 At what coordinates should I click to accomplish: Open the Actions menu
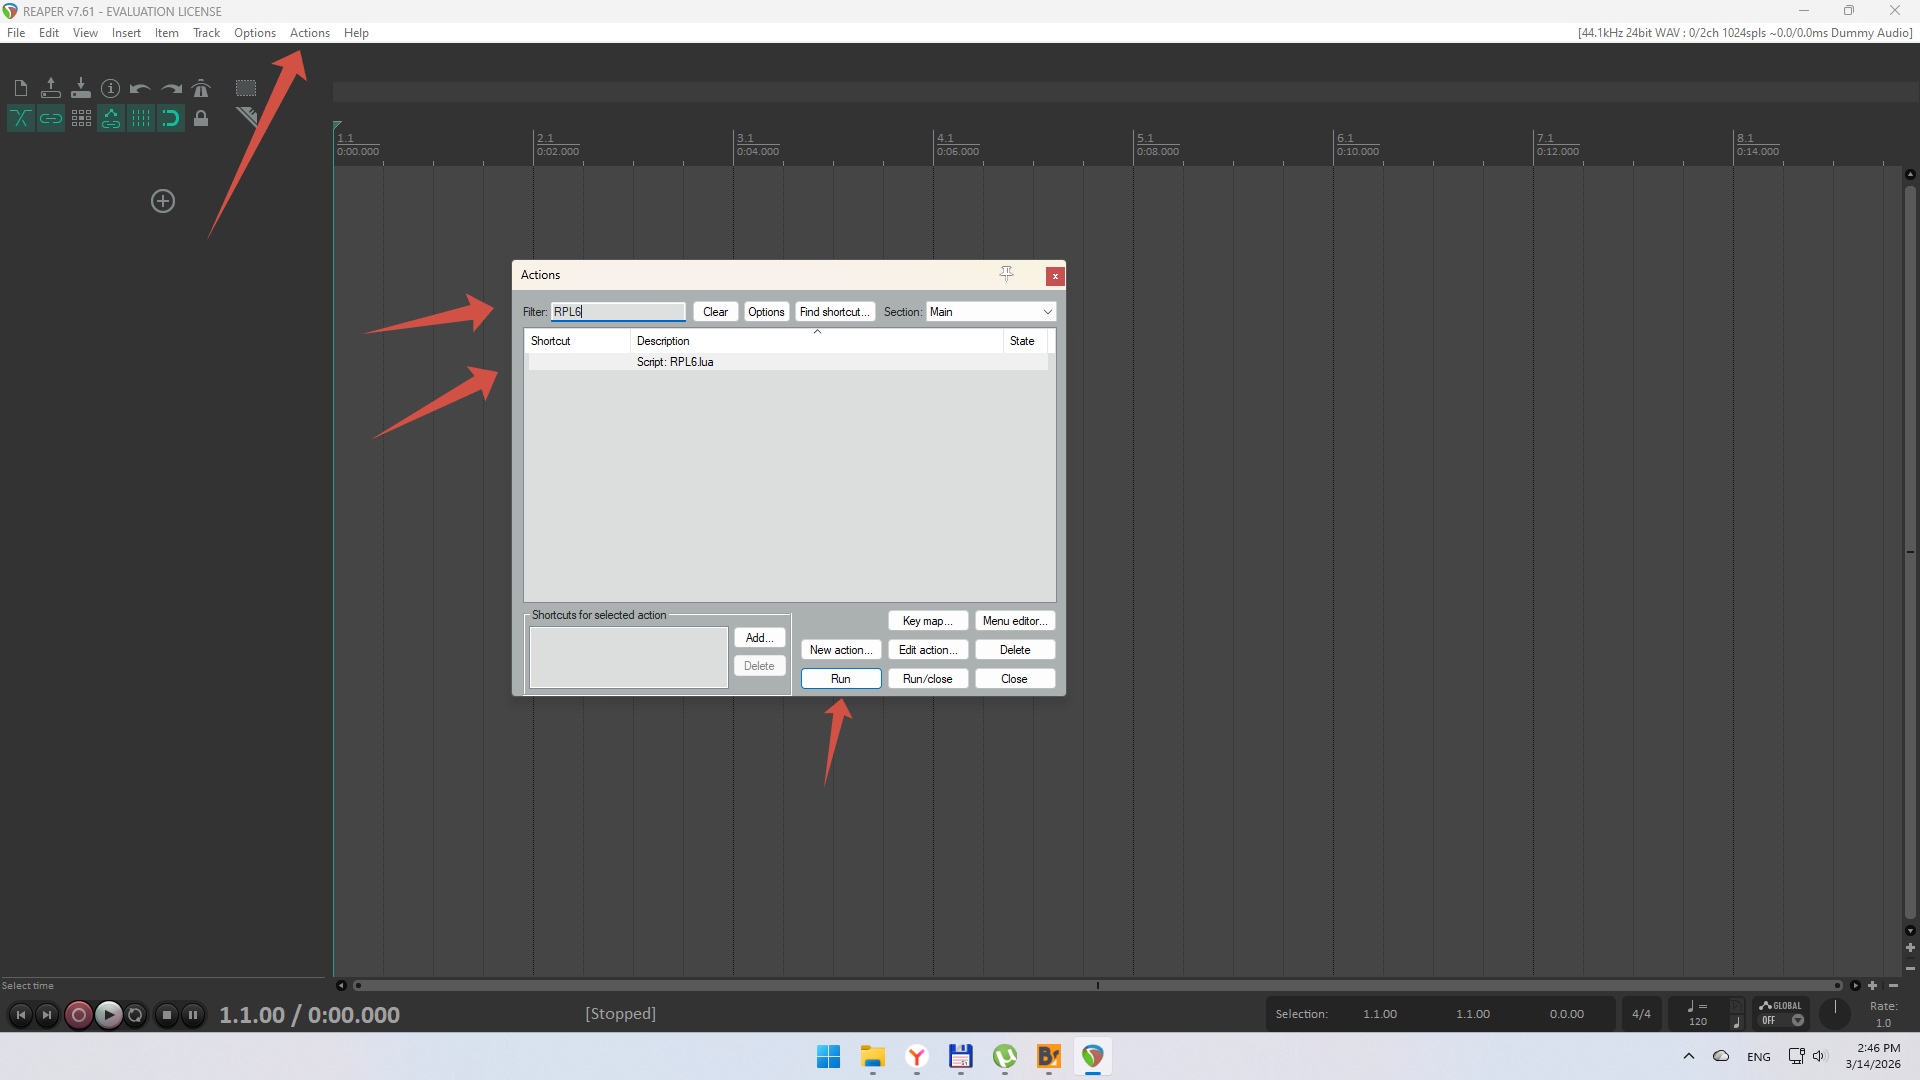coord(309,33)
